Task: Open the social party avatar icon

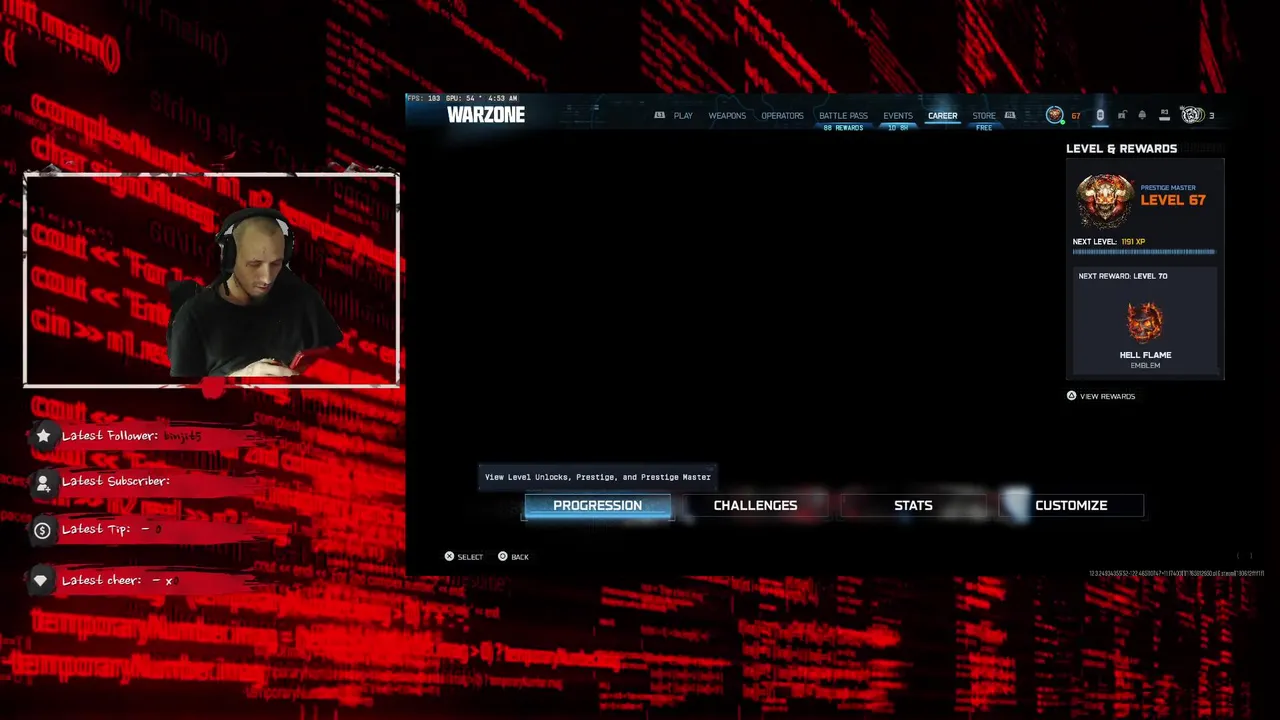Action: click(1191, 115)
